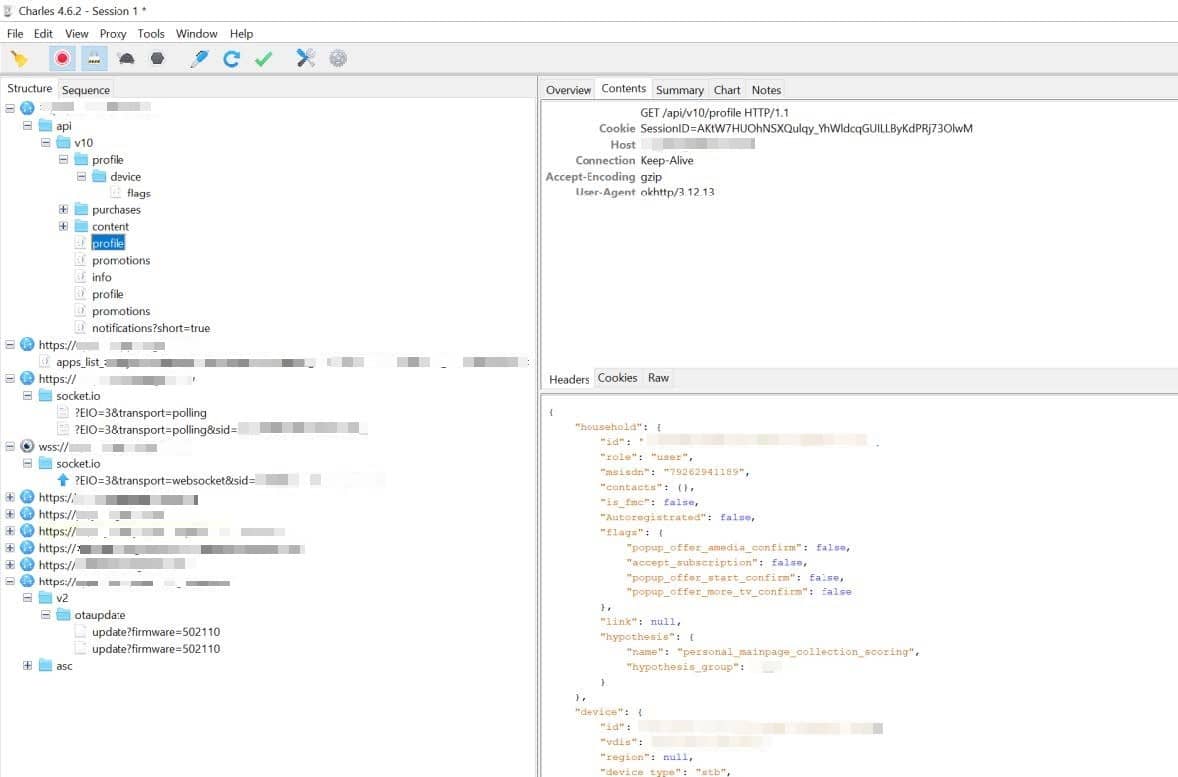Select the flags request under device

click(138, 193)
